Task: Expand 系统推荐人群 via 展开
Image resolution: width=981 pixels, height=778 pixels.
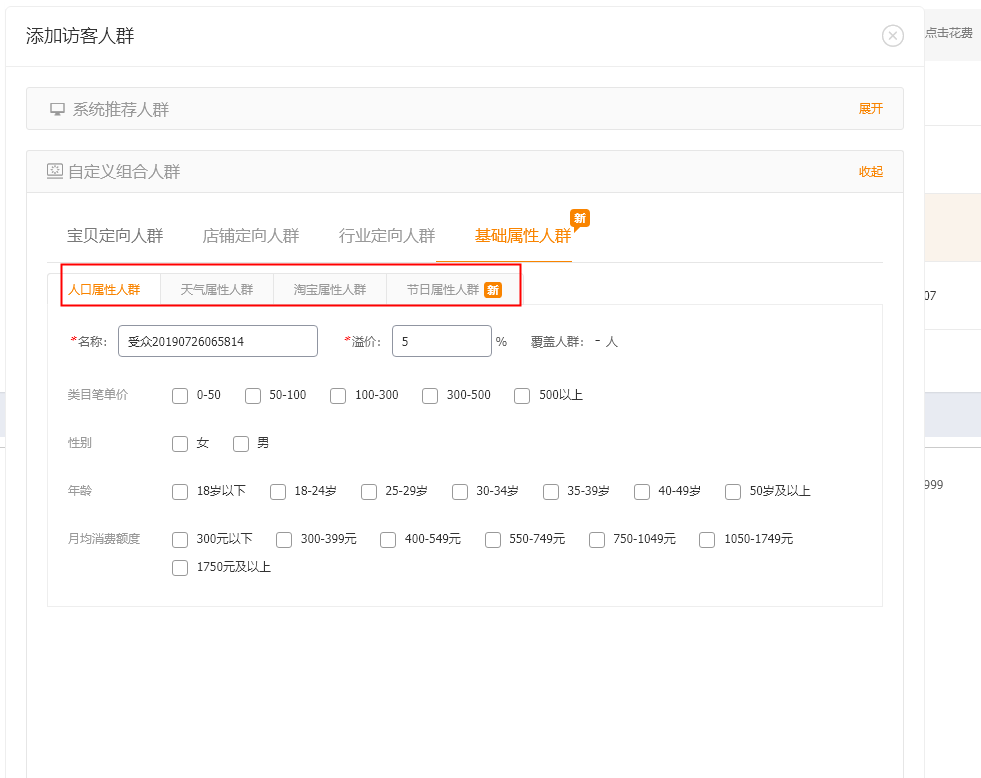Action: (870, 109)
